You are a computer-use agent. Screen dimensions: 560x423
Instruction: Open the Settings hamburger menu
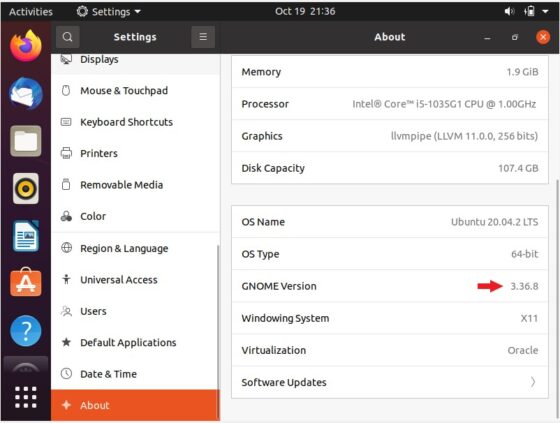pyautogui.click(x=203, y=37)
